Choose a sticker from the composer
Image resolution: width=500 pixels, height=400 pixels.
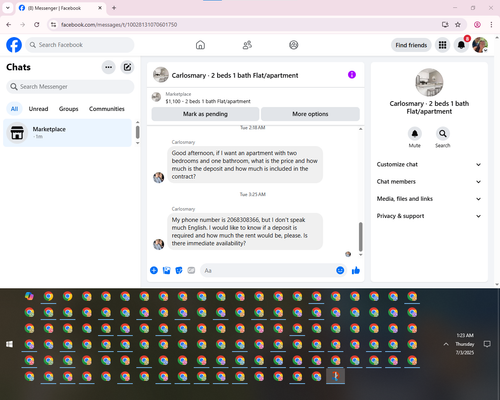pos(179,270)
